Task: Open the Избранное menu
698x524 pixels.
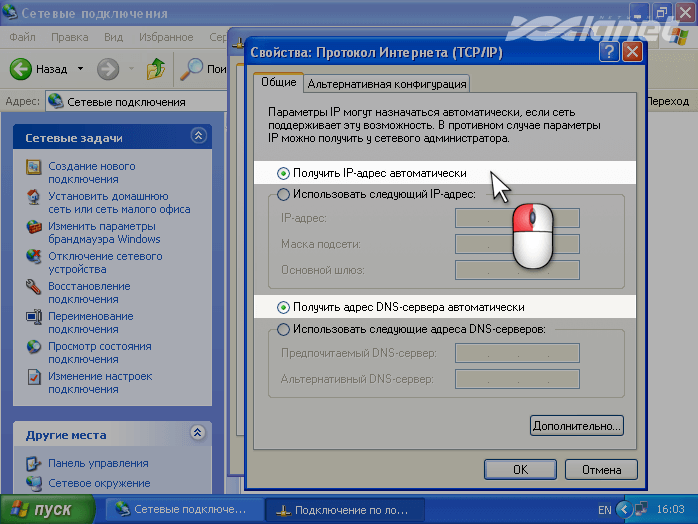Action: coord(166,37)
